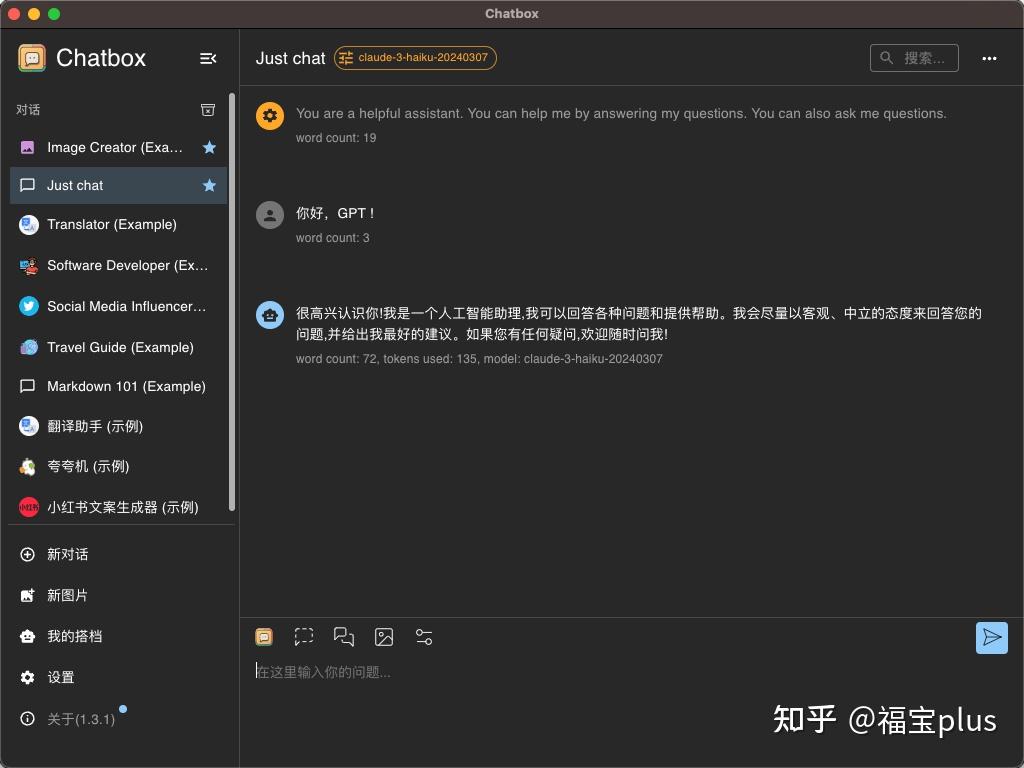Viewport: 1024px width, 768px height.
Task: Collapse the sidebar with the menu icon
Action: point(208,58)
